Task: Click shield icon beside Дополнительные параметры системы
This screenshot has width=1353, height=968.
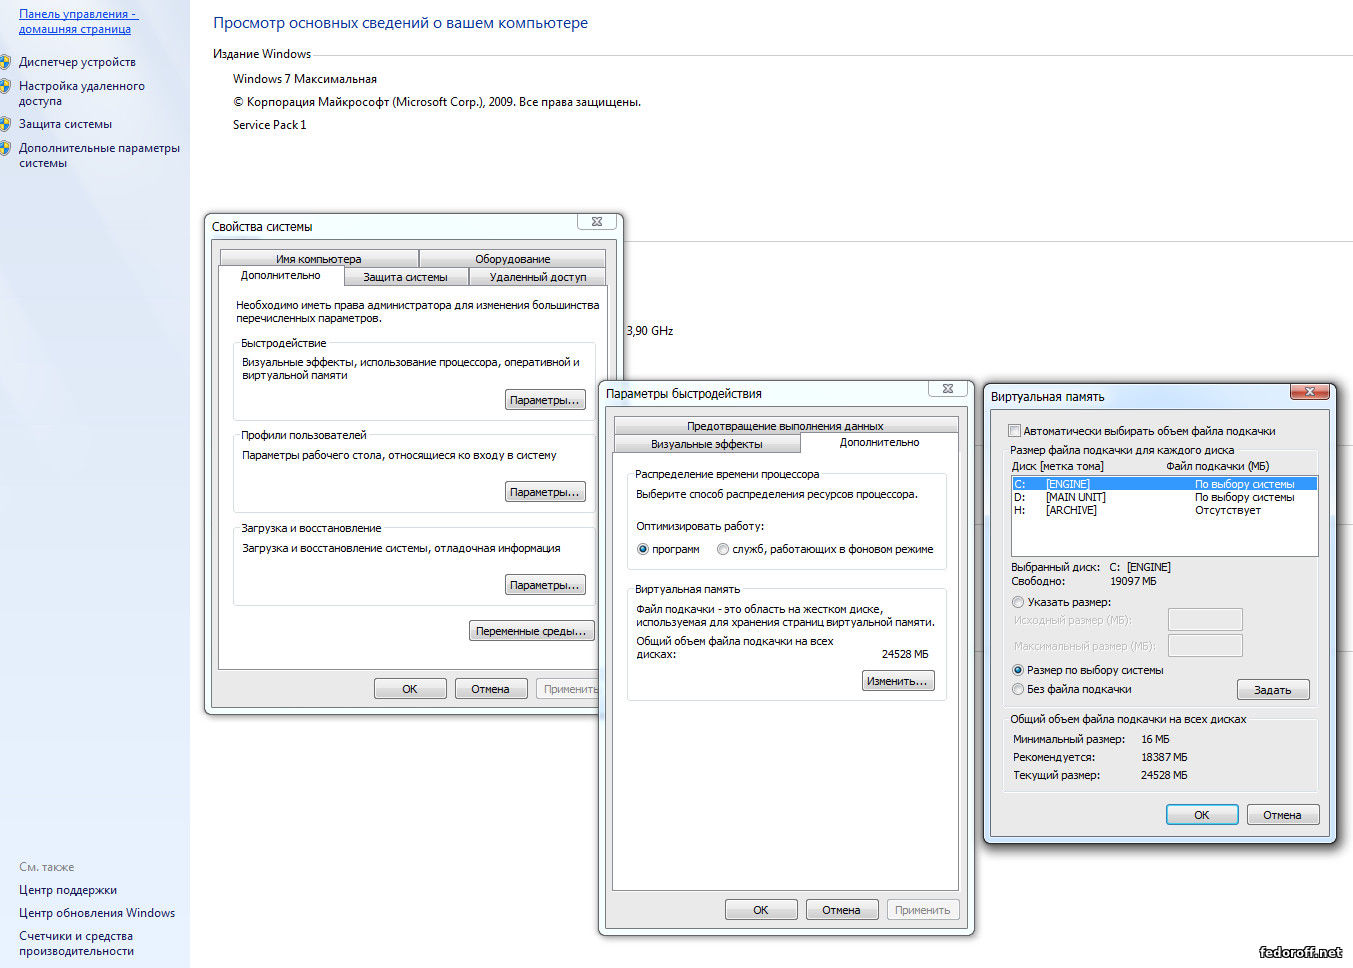Action: tap(5, 148)
